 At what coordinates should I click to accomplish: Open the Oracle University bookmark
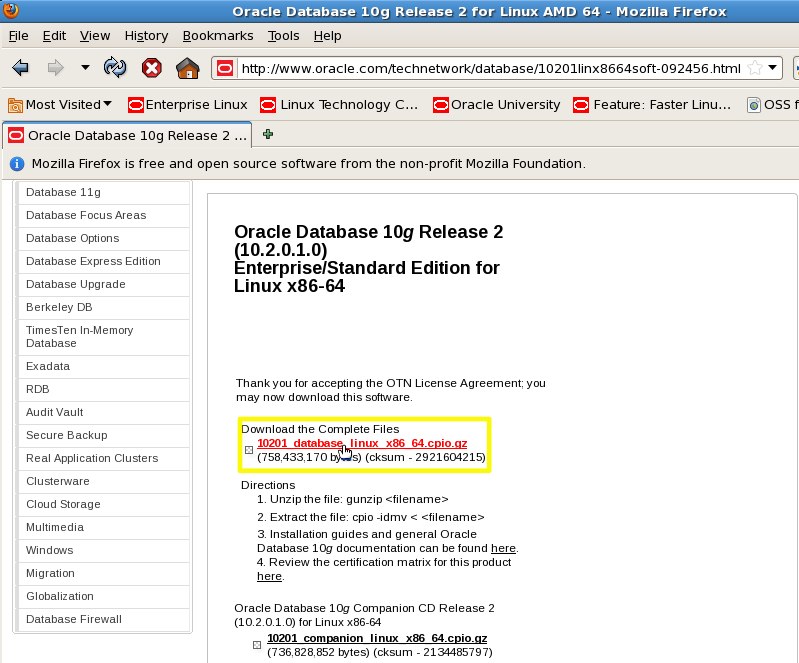(497, 105)
